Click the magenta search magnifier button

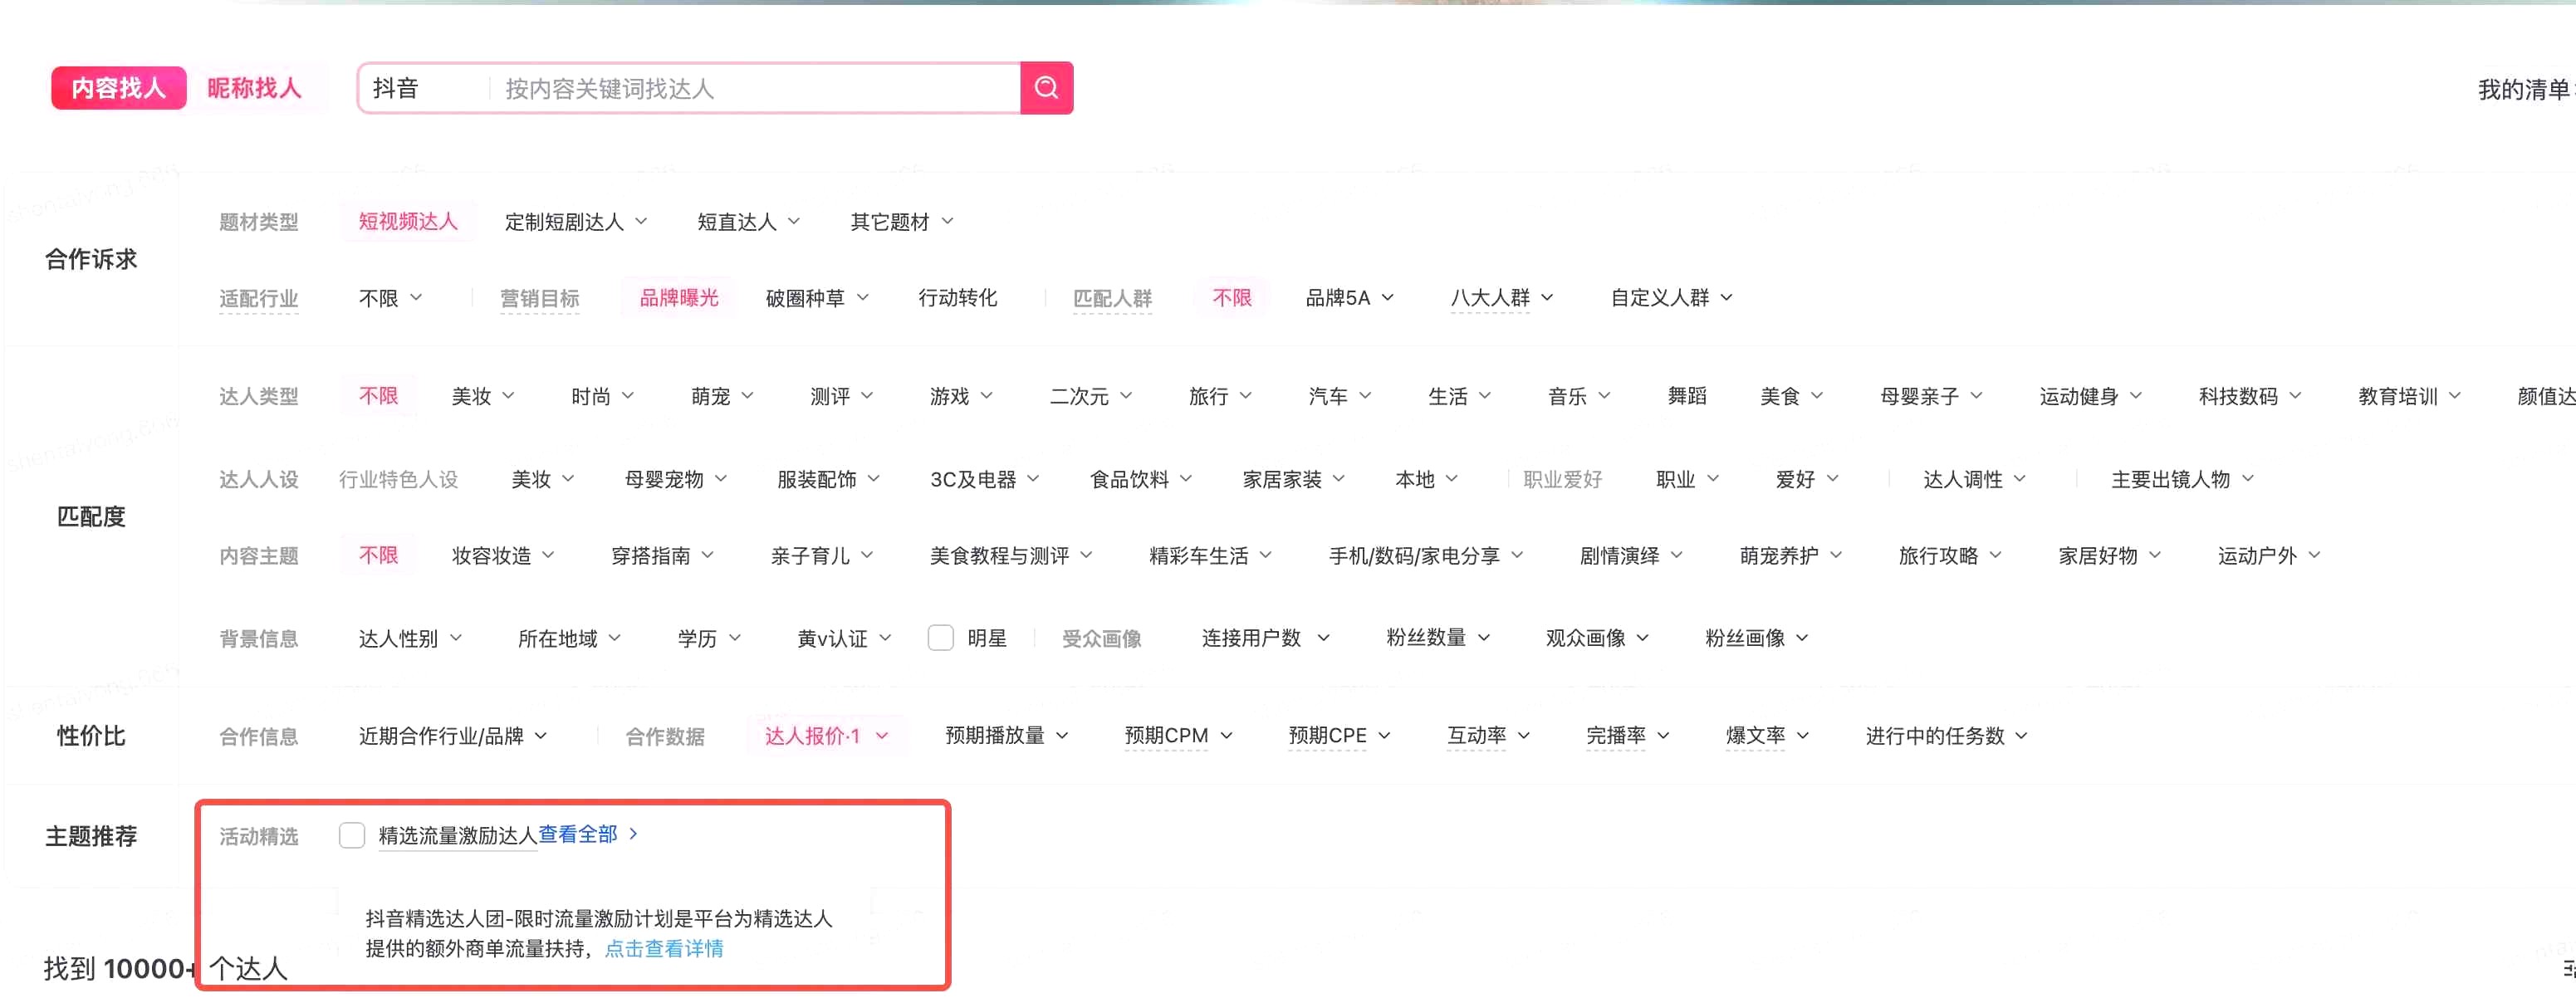pos(1046,88)
